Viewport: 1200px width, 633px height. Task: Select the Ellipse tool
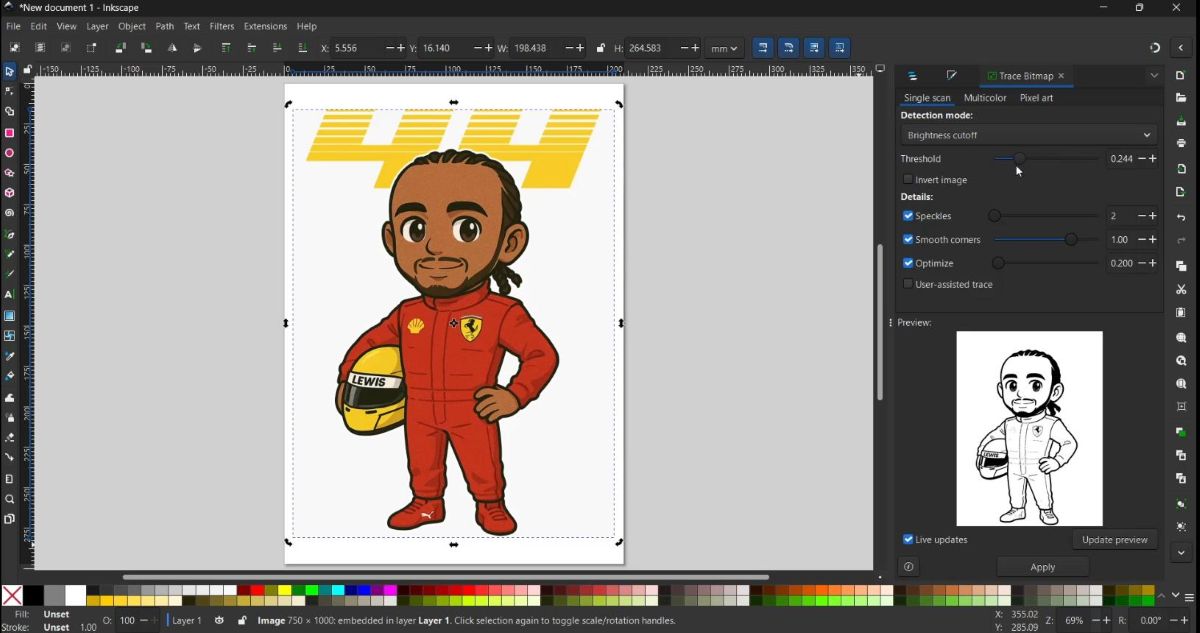11,153
